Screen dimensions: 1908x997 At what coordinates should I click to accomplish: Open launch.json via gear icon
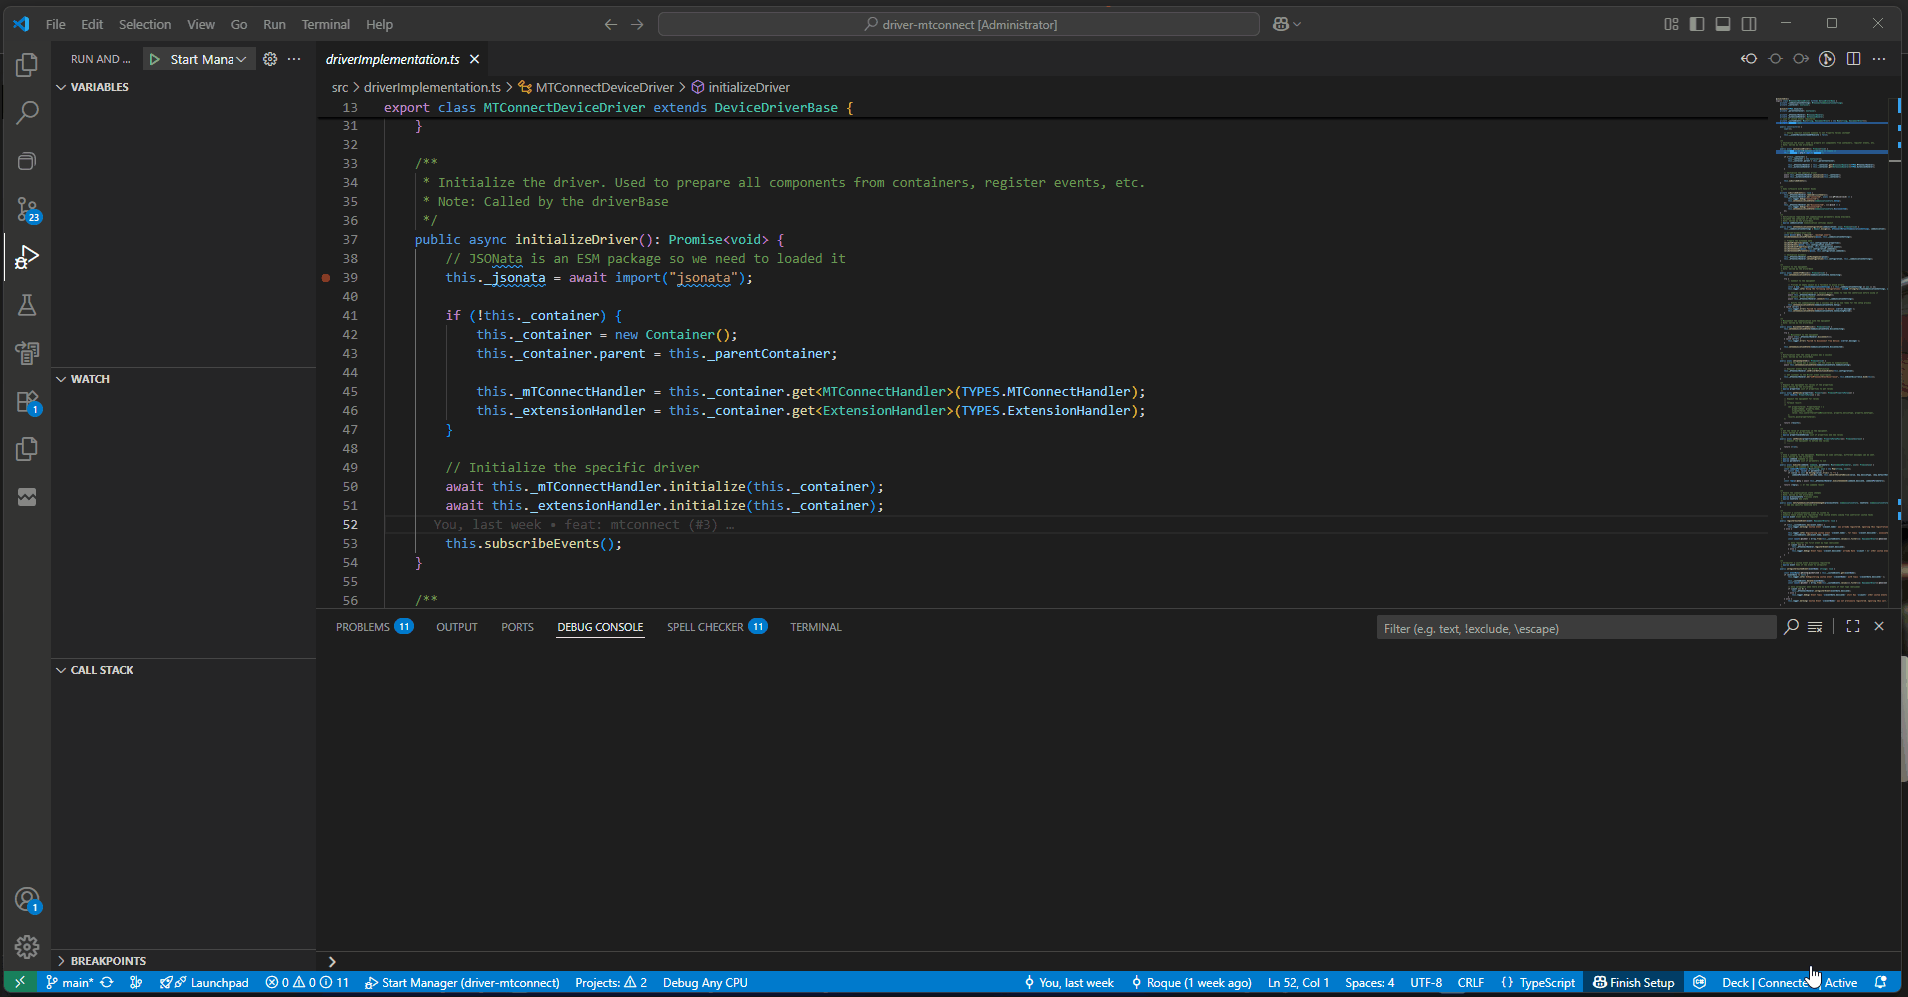point(270,59)
